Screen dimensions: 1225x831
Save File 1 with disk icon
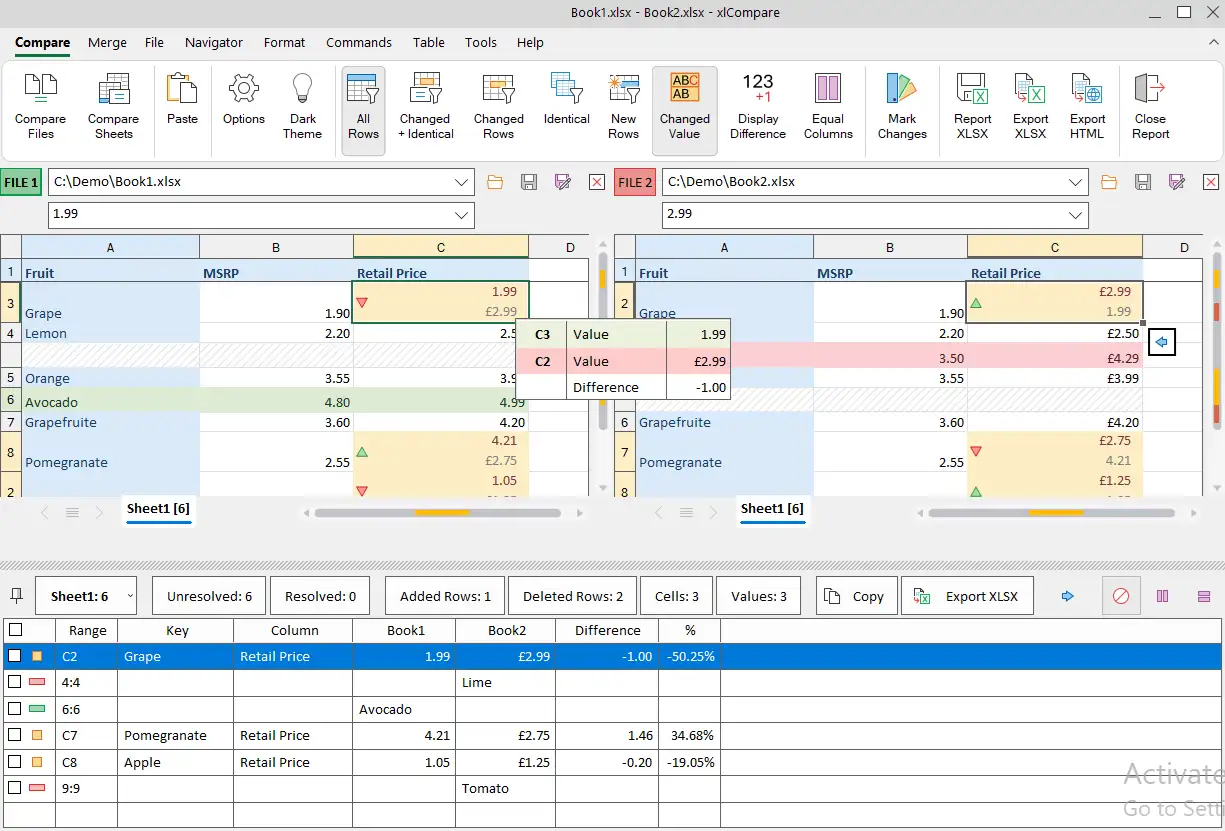click(529, 182)
